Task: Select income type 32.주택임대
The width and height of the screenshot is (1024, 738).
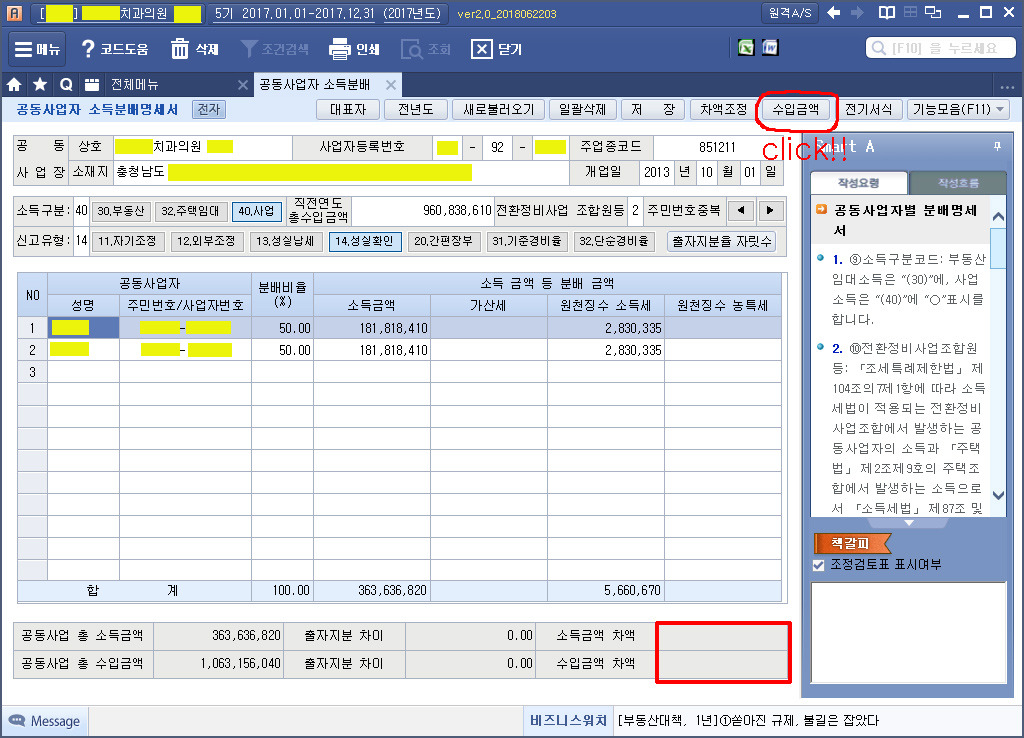Action: (x=191, y=211)
